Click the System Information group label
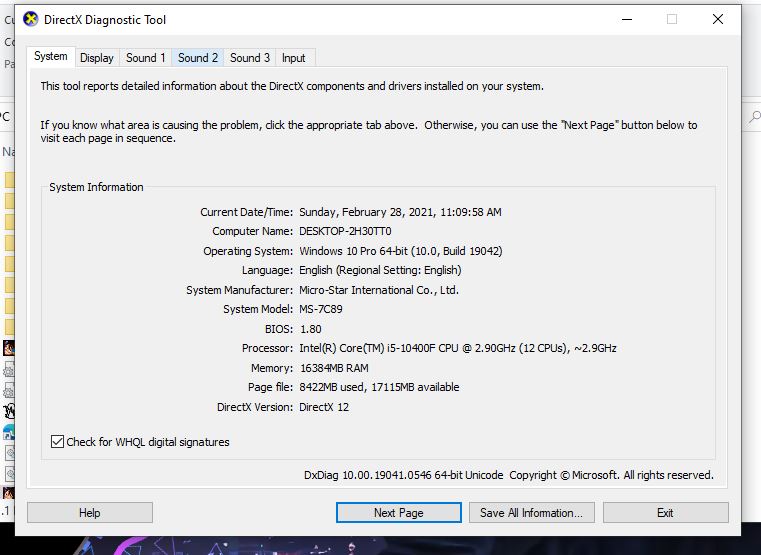Screen dimensions: 761x555 pos(96,187)
